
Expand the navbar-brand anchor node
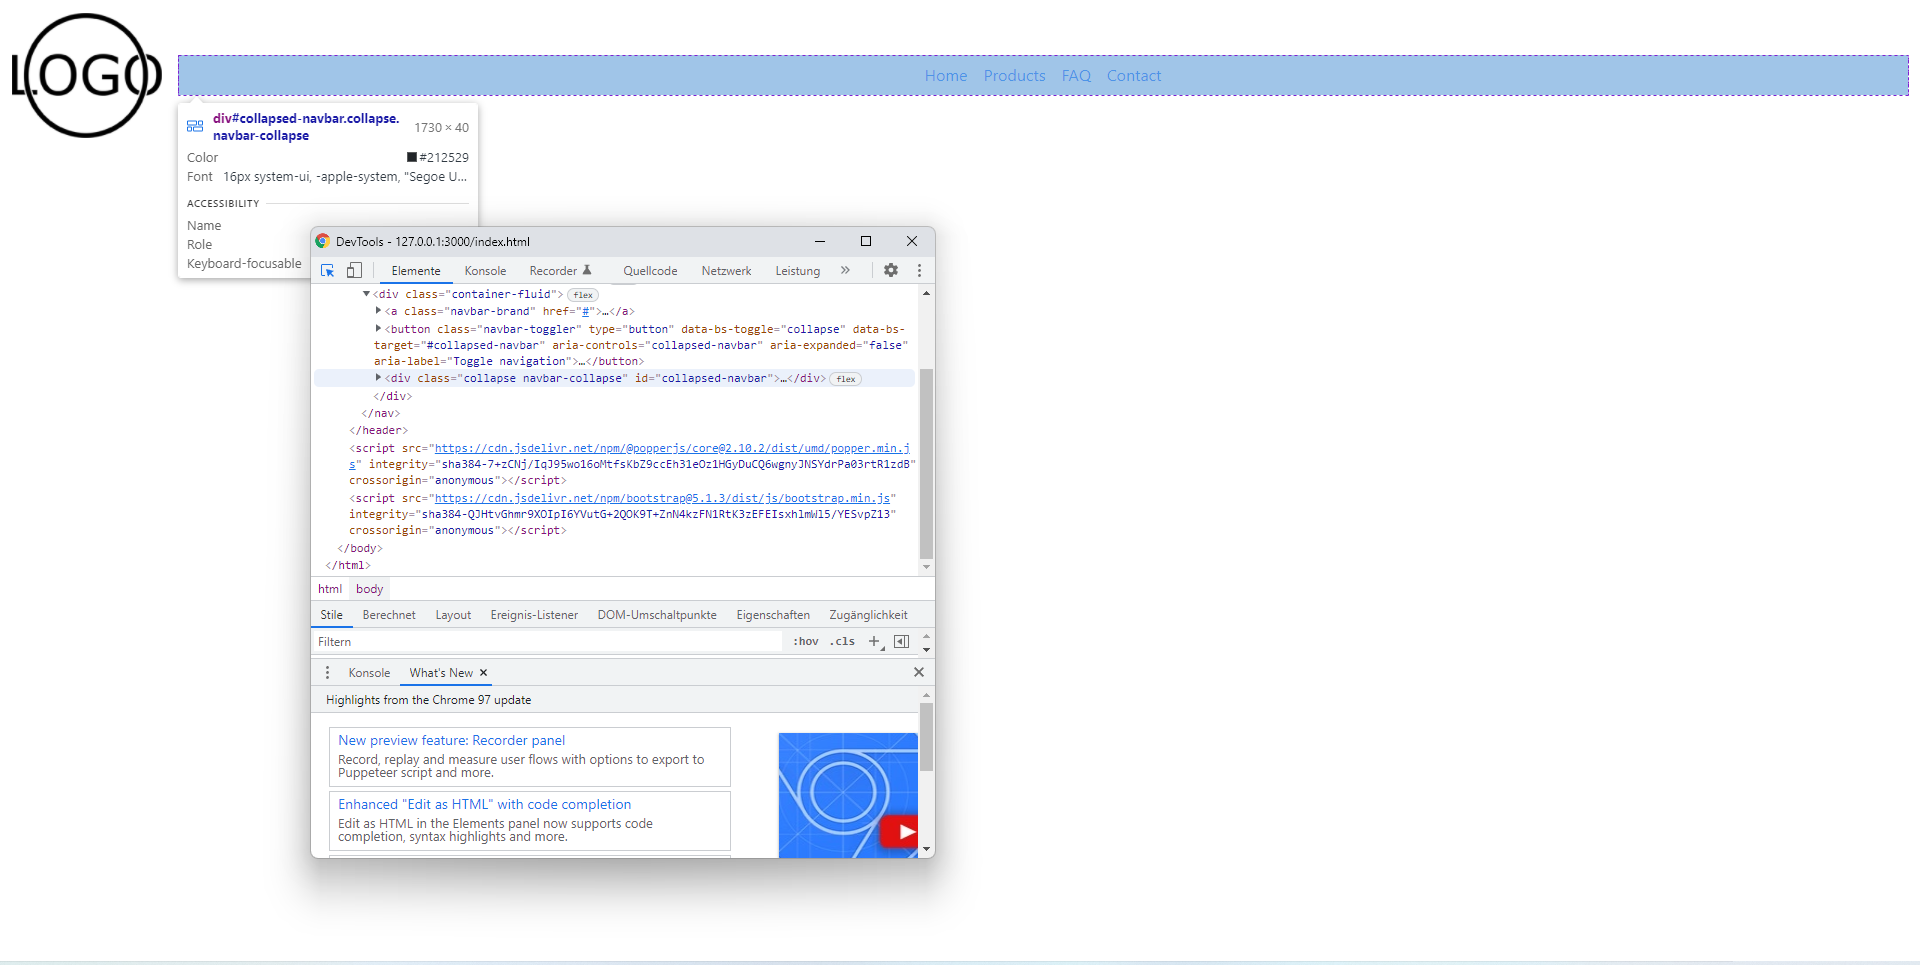[378, 311]
